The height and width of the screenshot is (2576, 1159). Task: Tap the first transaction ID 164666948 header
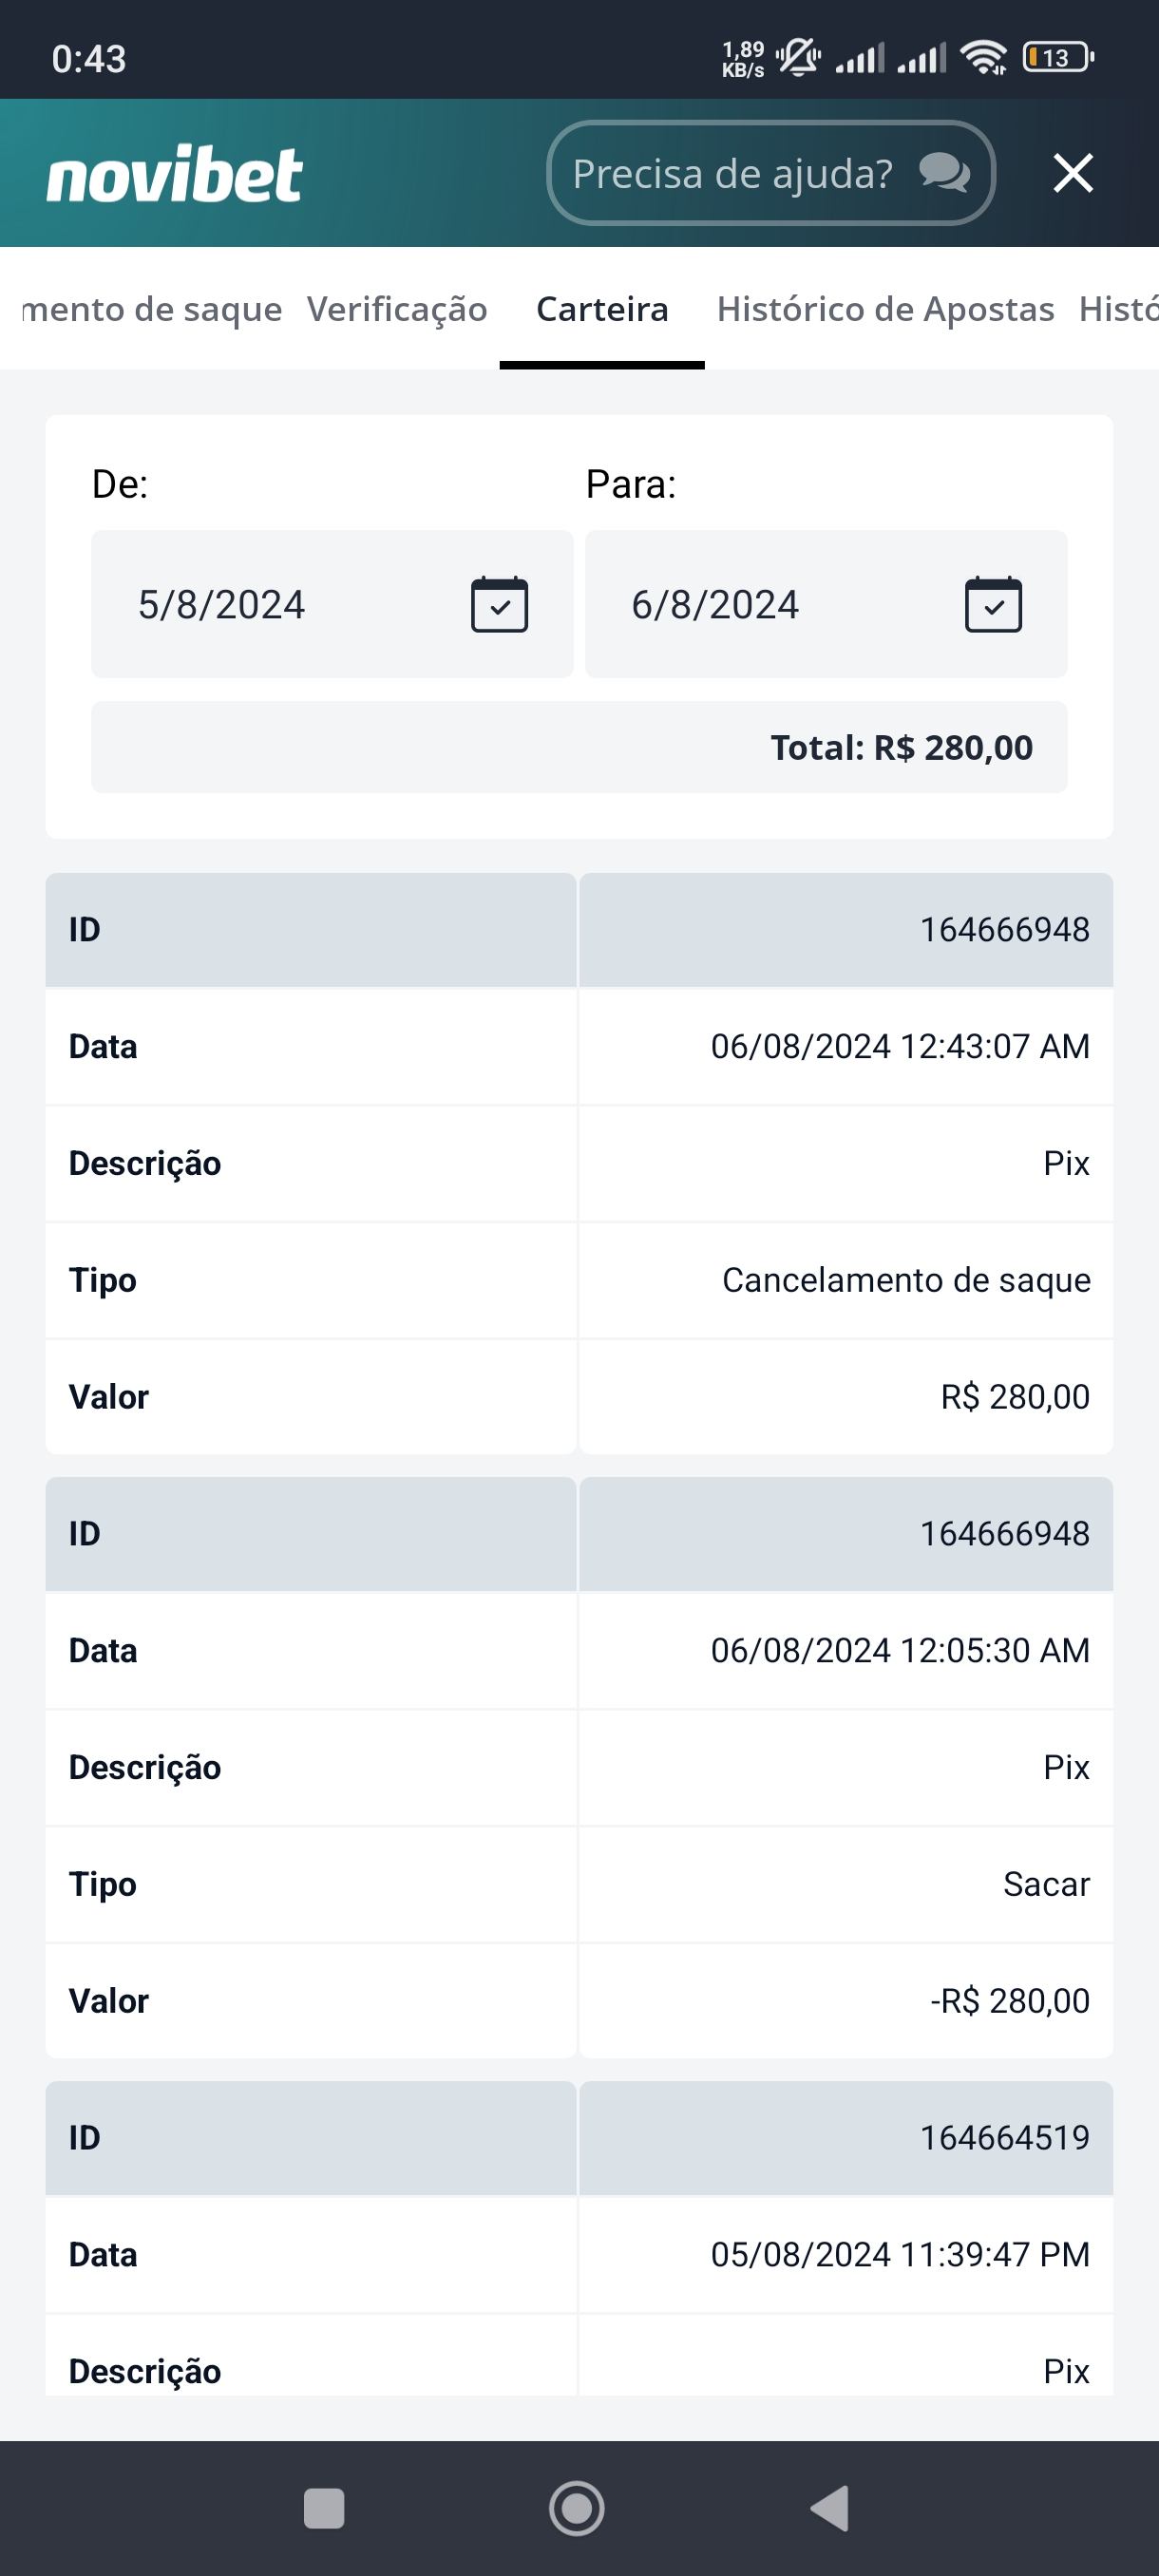click(x=579, y=930)
